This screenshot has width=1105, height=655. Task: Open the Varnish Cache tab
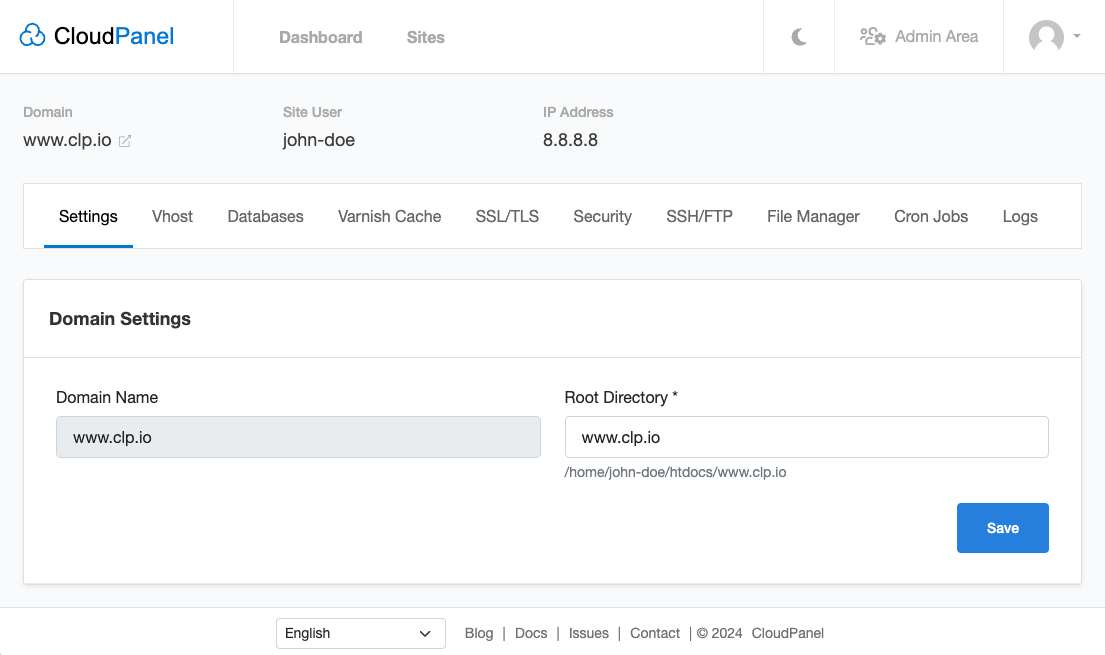click(389, 216)
